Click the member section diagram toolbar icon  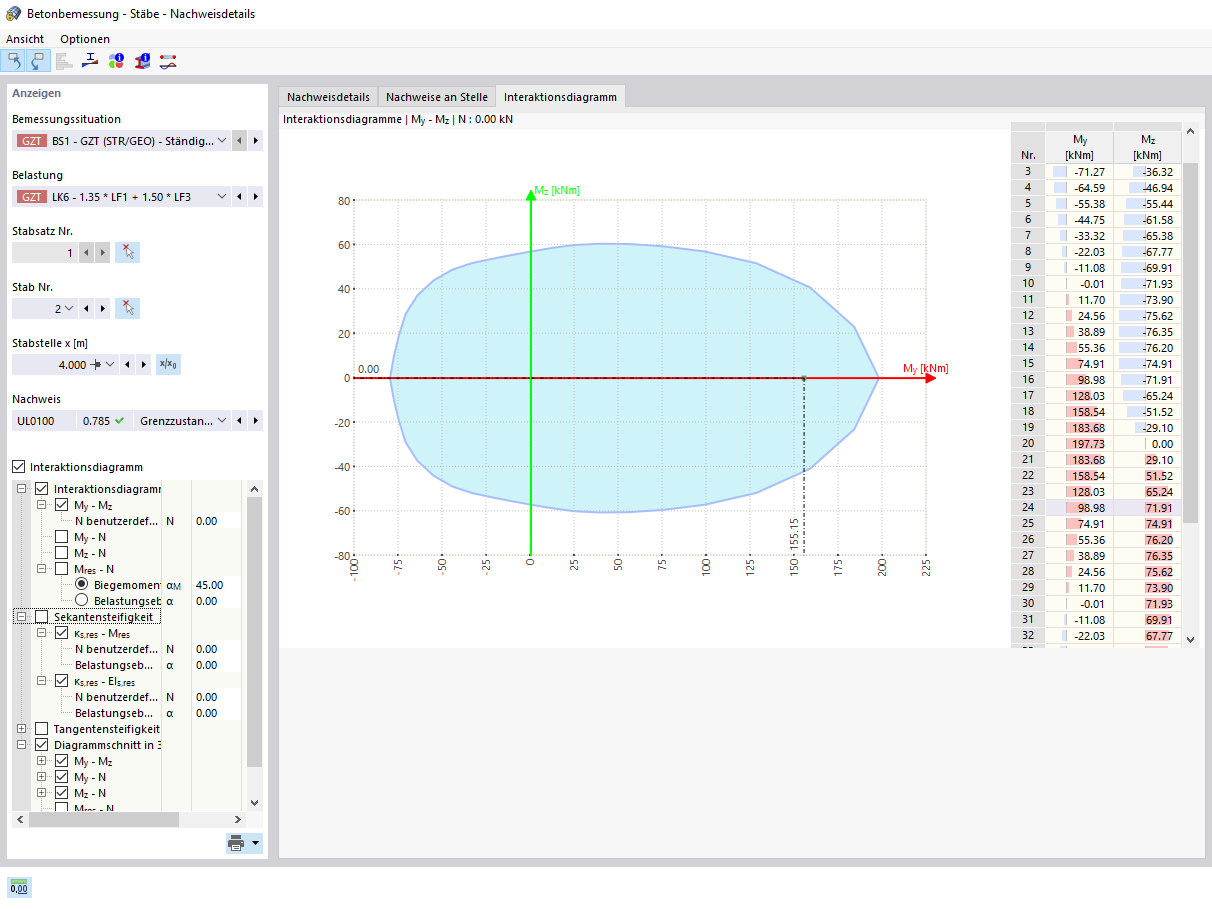(x=90, y=61)
